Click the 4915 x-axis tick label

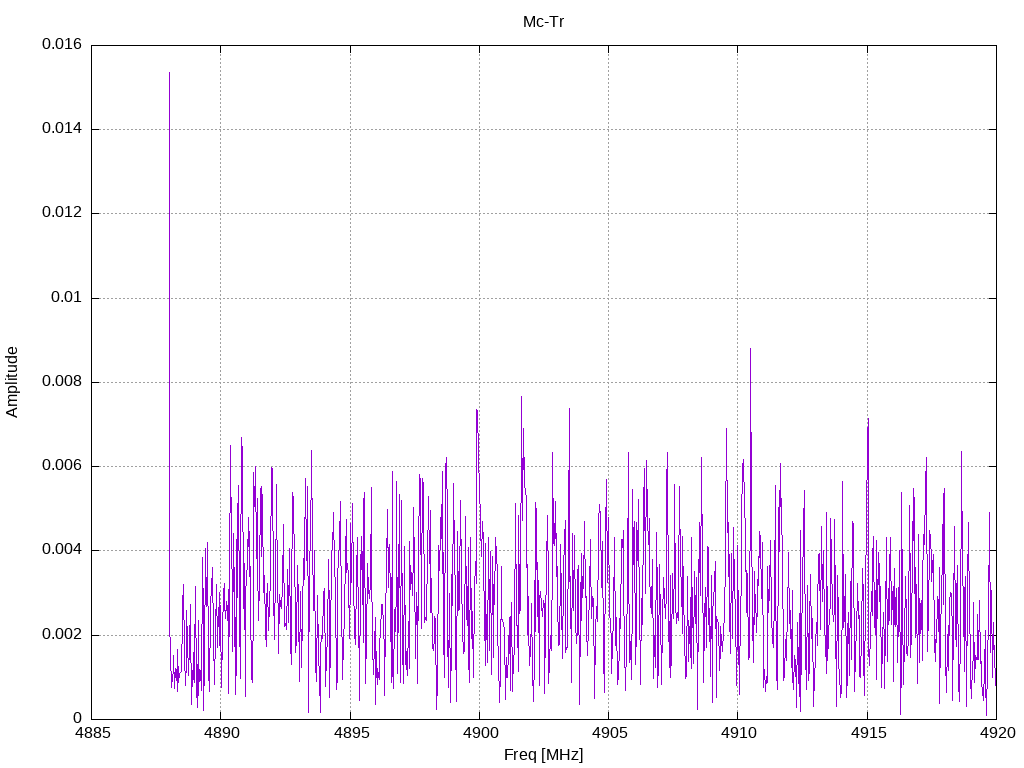[x=867, y=733]
